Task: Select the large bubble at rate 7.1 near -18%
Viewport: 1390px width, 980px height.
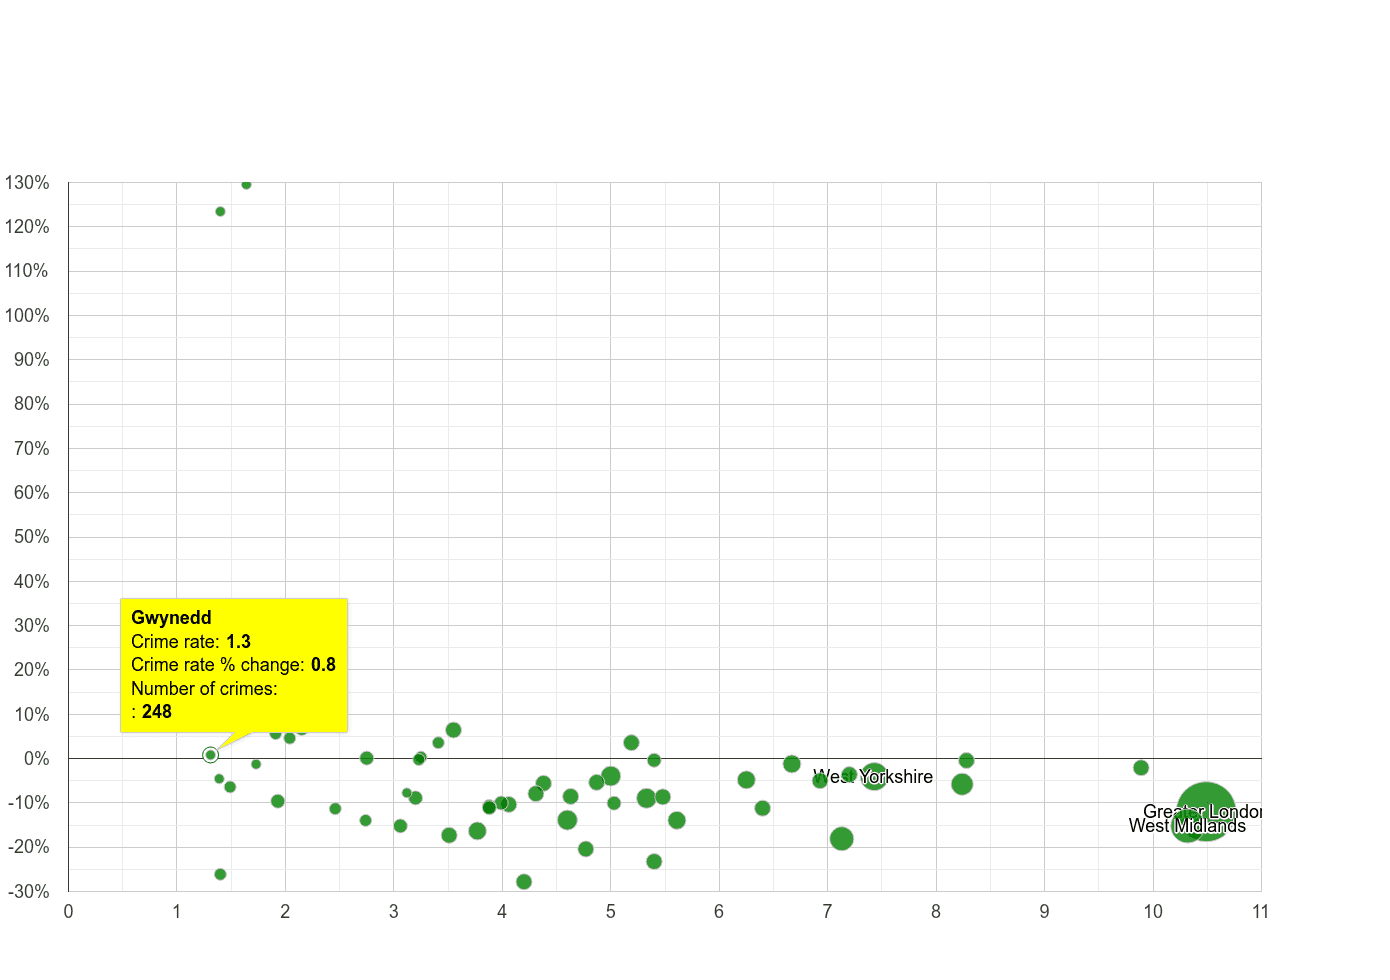Action: point(841,839)
